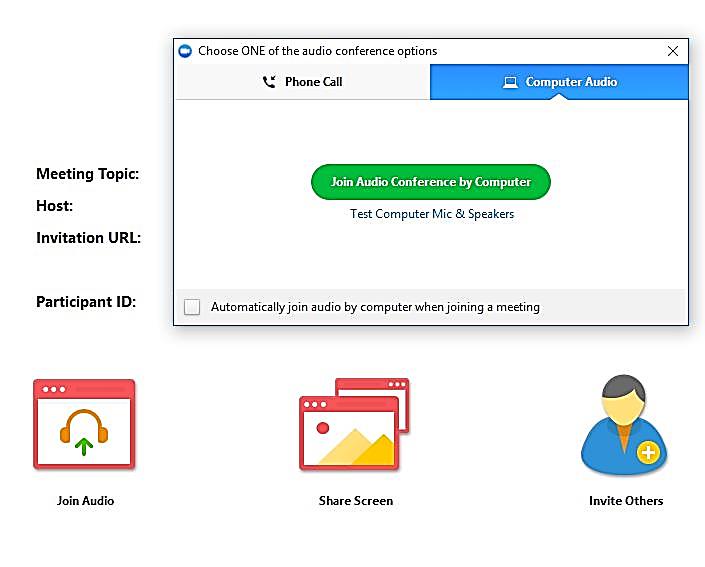This screenshot has width=705, height=567.
Task: Click the 'Join Audio' text label
Action: [x=85, y=501]
